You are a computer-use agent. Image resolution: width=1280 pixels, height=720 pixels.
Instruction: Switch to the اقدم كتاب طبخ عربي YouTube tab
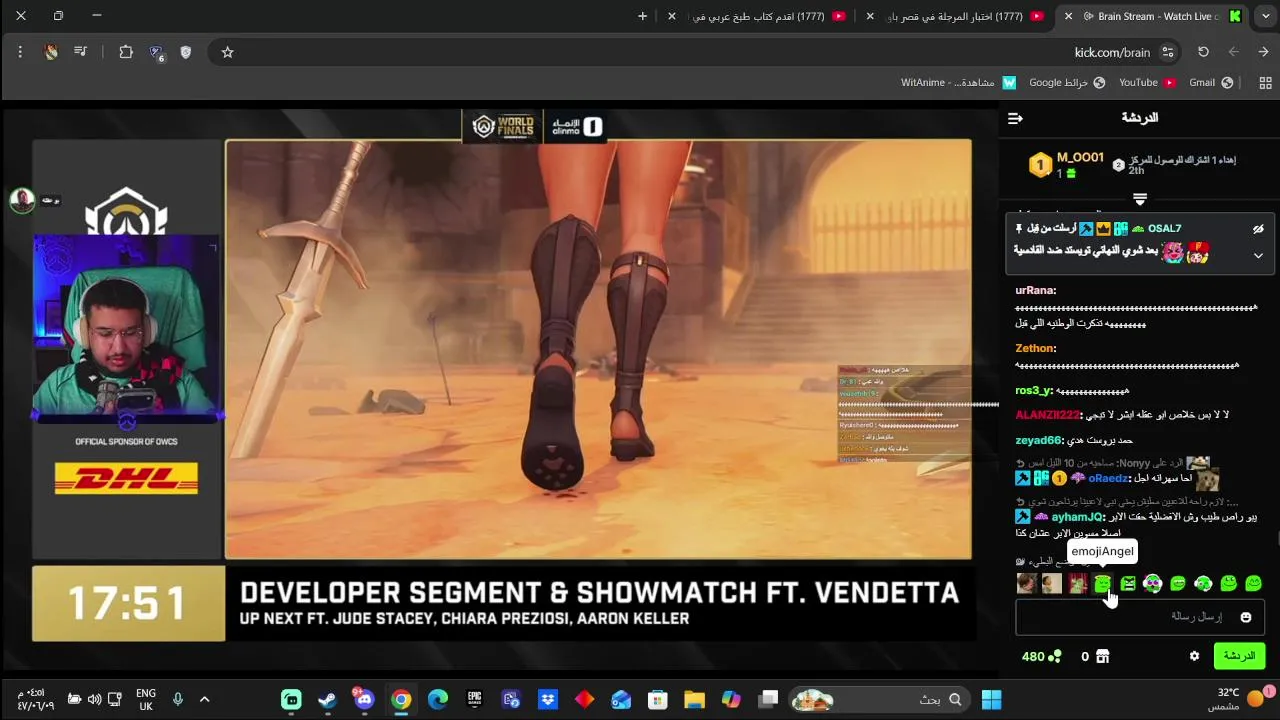point(760,16)
